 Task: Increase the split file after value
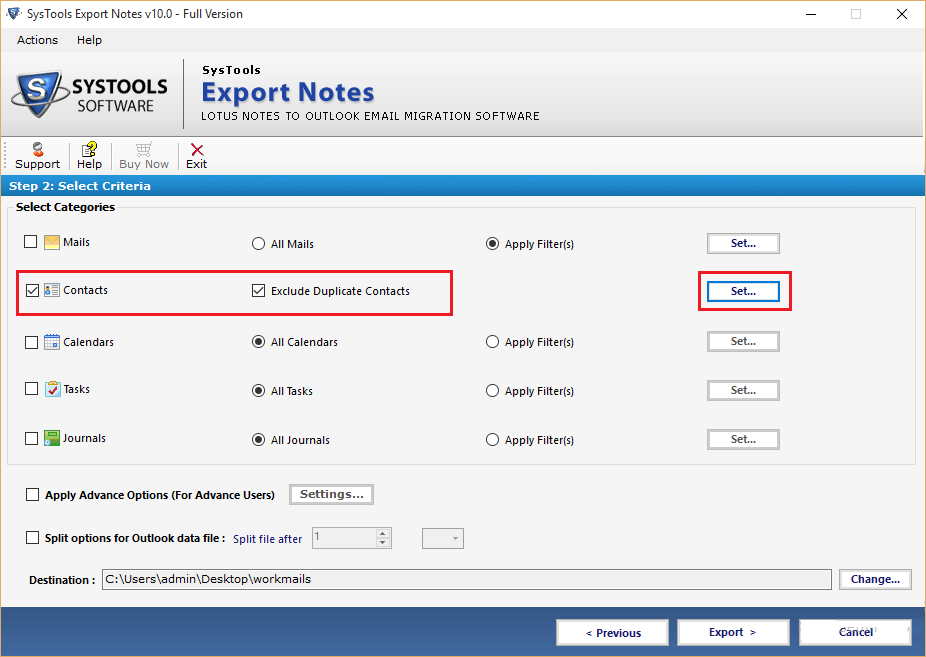[x=383, y=533]
